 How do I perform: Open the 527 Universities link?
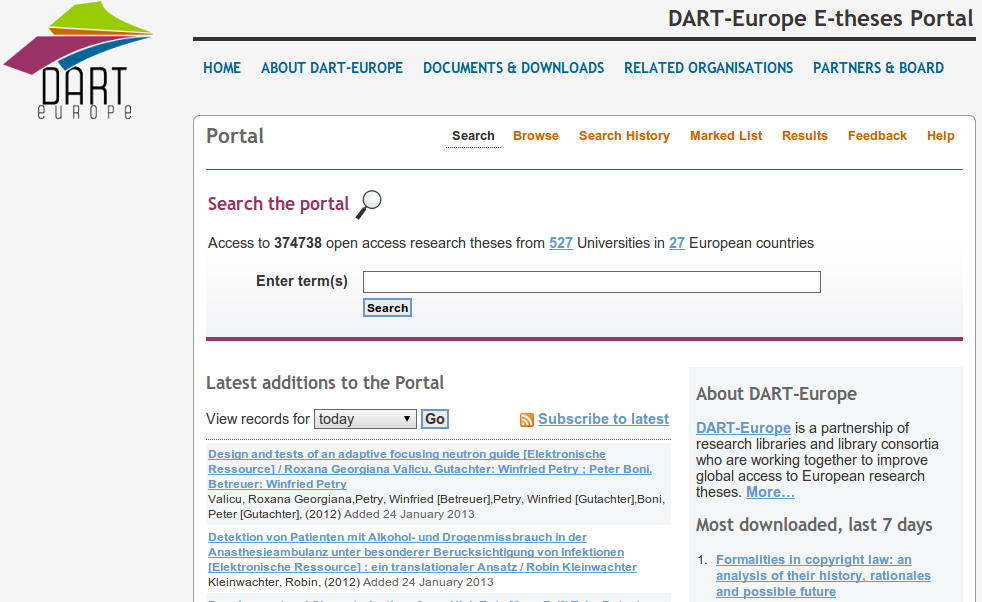pyautogui.click(x=561, y=243)
